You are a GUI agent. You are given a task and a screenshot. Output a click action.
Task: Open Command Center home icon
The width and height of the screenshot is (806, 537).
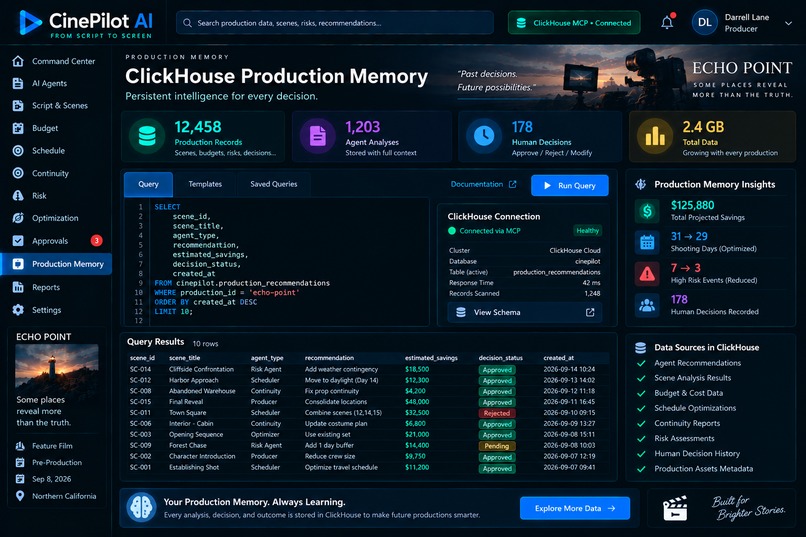(18, 61)
